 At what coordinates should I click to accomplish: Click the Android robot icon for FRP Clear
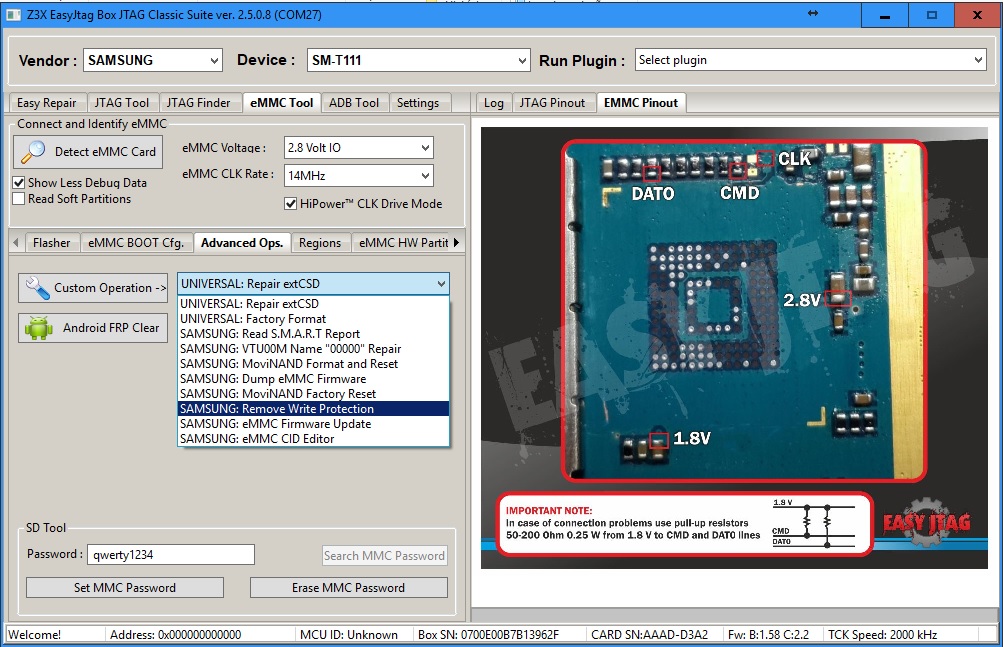click(38, 328)
